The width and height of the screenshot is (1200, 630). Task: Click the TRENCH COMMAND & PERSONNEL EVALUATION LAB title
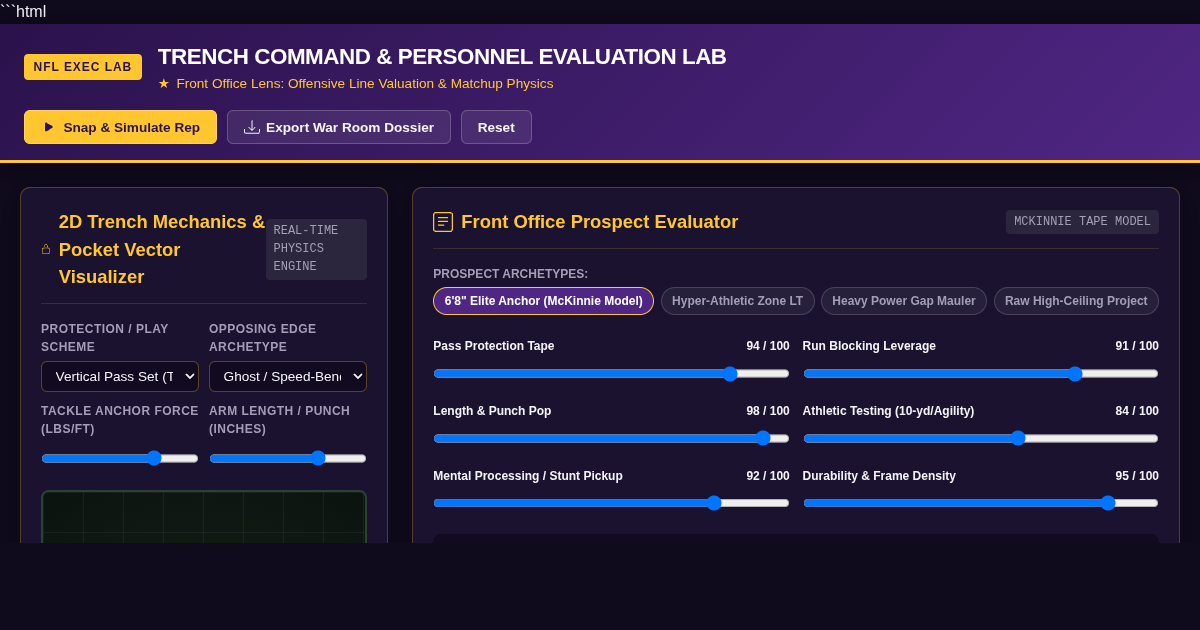(x=442, y=57)
